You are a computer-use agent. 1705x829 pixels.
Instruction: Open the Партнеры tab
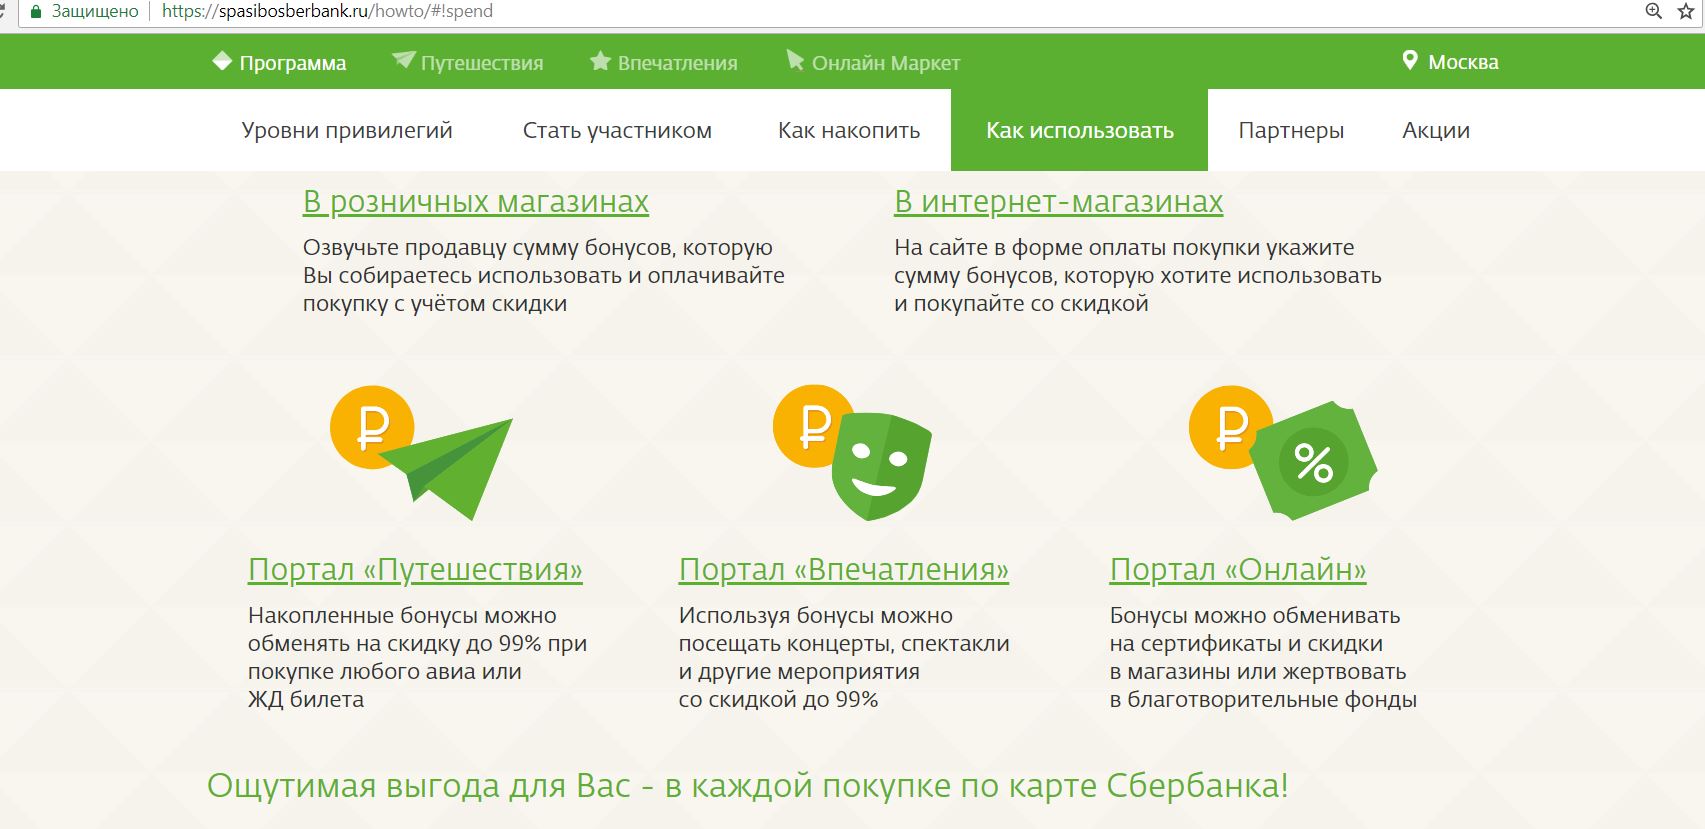click(1291, 130)
